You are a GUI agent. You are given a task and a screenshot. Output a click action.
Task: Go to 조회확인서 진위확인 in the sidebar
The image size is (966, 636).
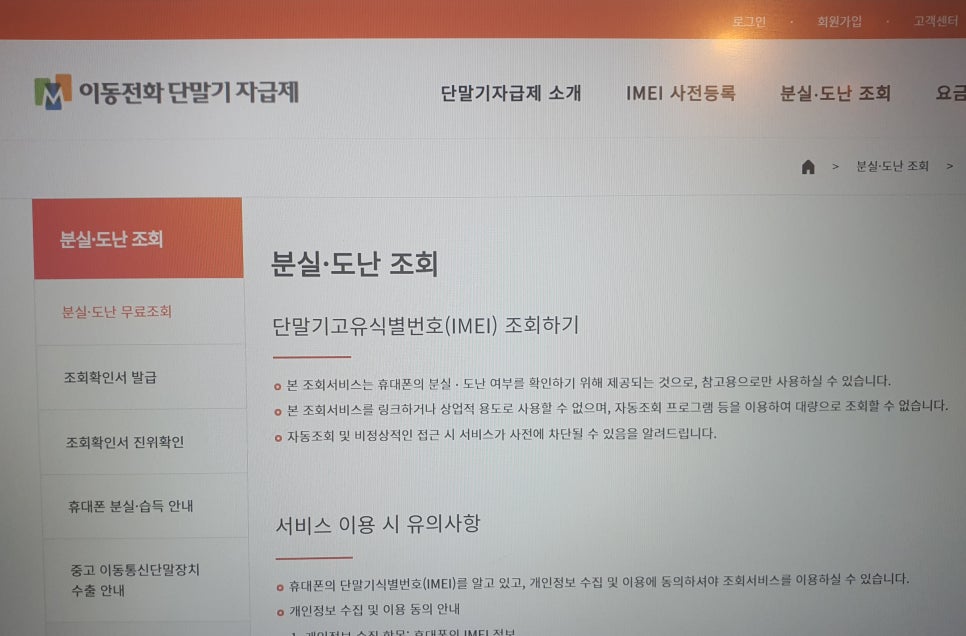pos(124,442)
